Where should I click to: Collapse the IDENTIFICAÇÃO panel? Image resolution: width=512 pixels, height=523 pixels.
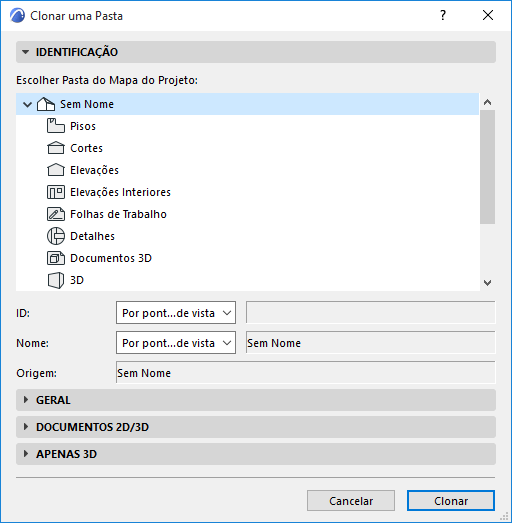[25, 52]
